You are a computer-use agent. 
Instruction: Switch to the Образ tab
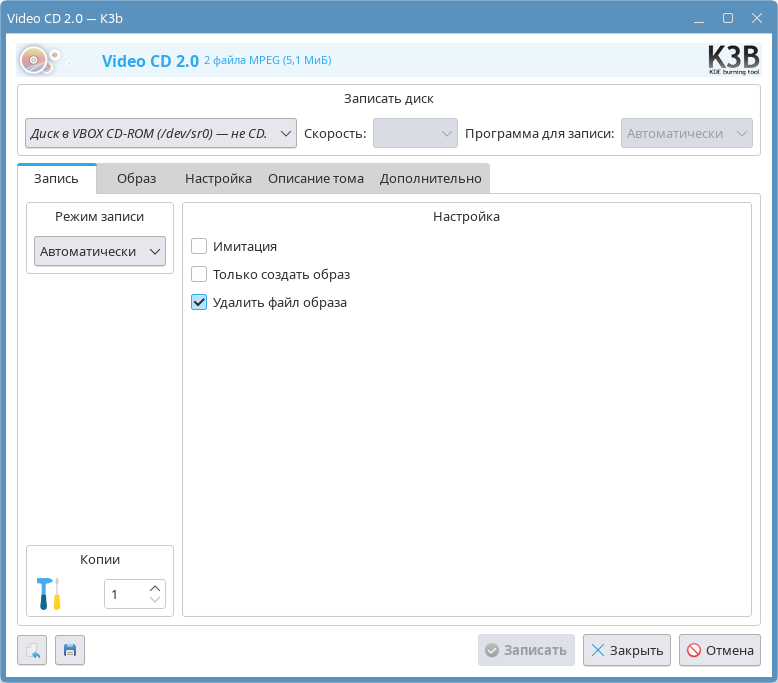[x=136, y=179]
